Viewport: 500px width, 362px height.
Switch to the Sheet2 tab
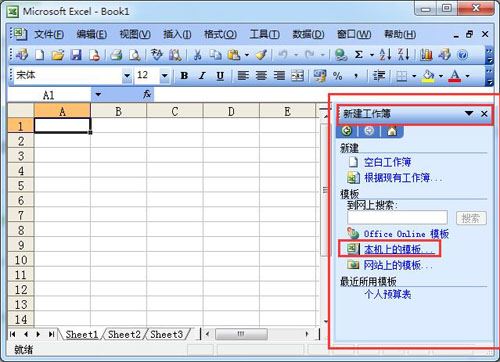click(x=124, y=334)
